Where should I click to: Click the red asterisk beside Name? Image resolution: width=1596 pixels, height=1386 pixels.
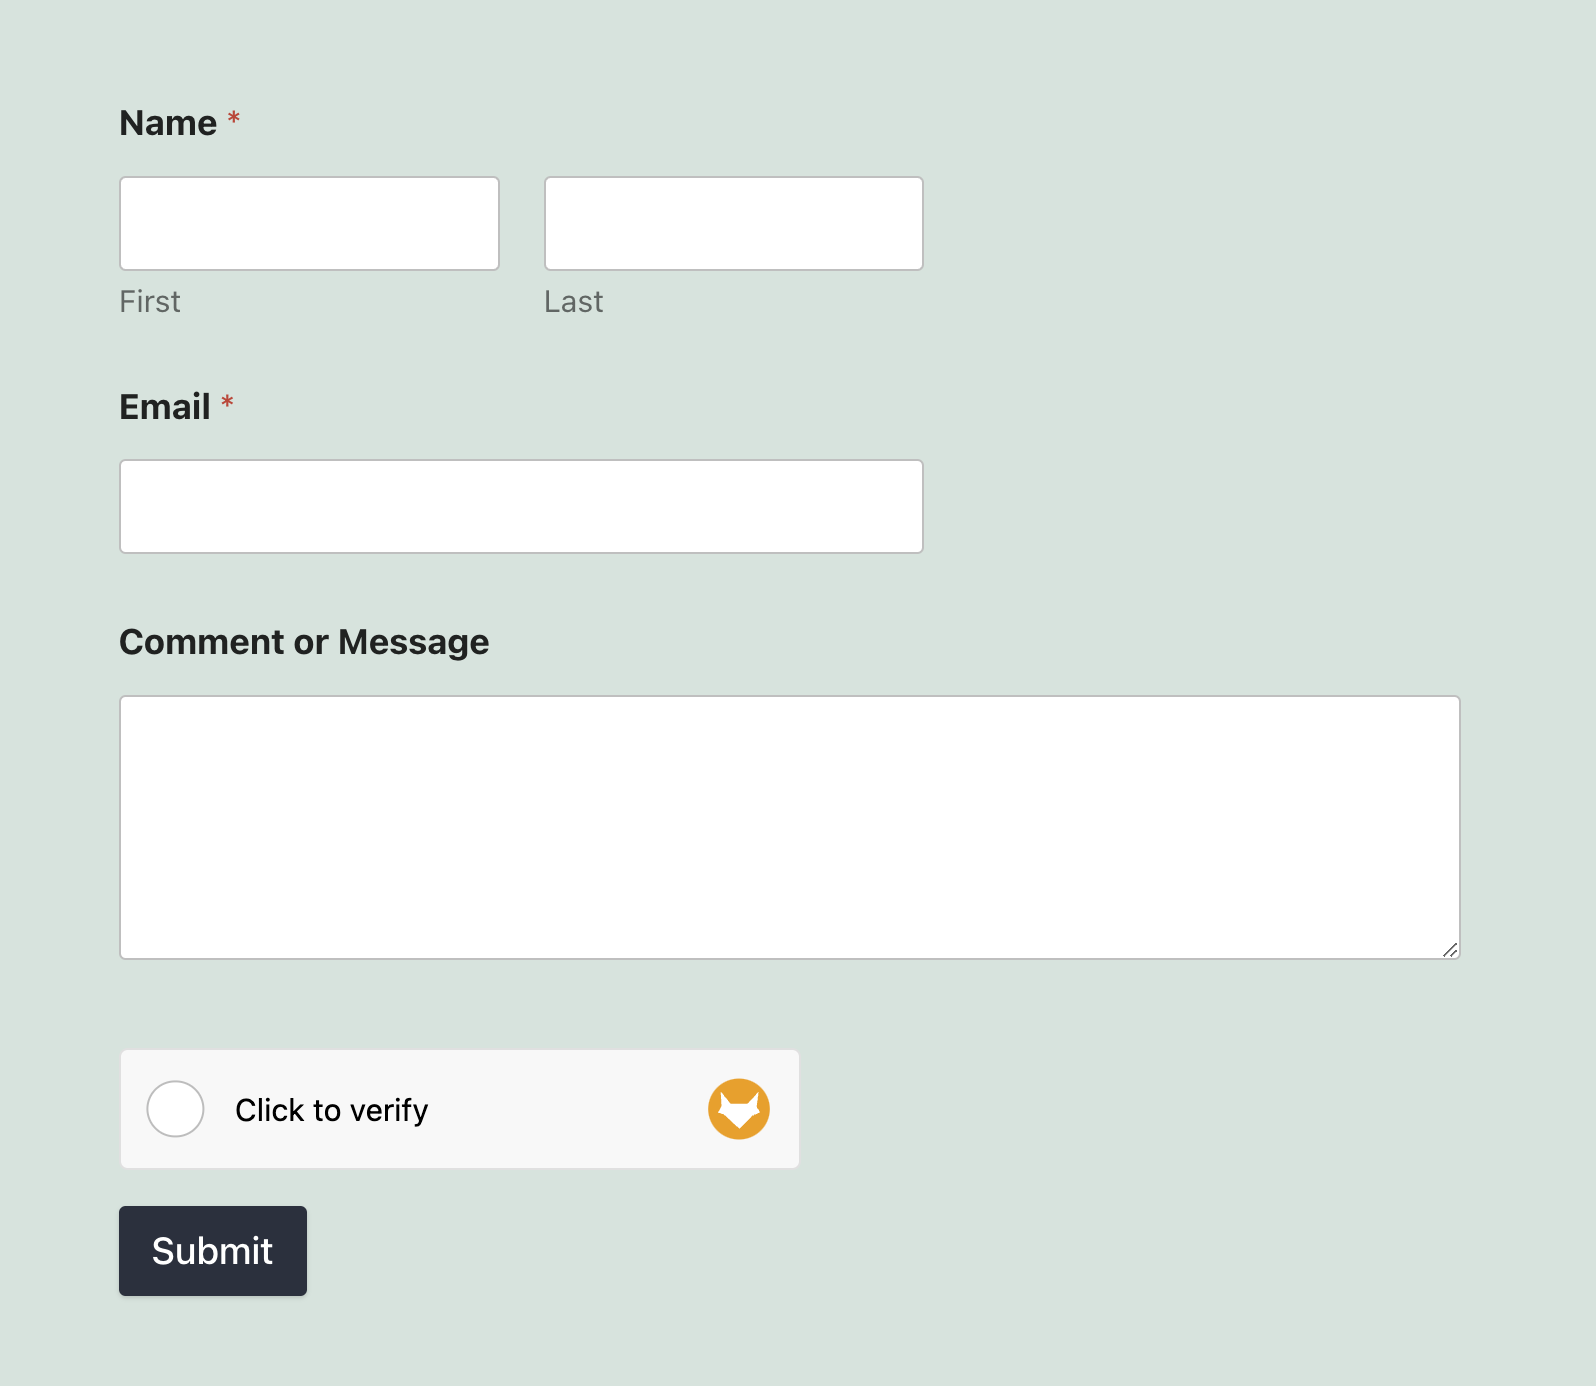234,119
